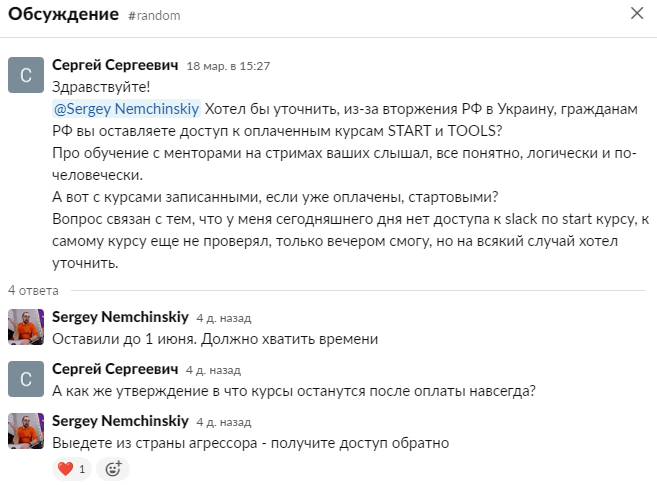657x485 pixels.
Task: Click the Обсуждение thread header title
Action: (63, 15)
